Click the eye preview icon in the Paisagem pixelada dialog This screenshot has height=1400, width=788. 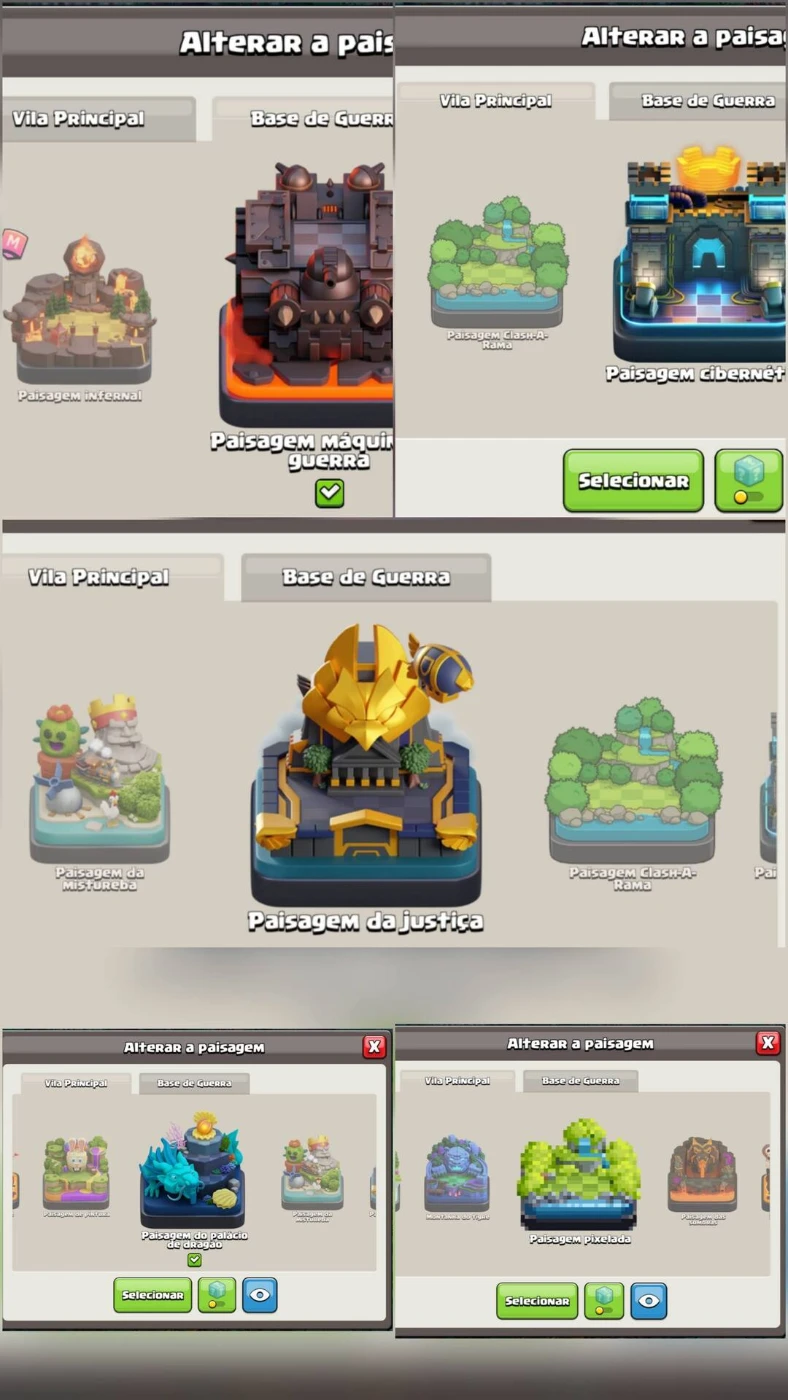(x=649, y=1301)
